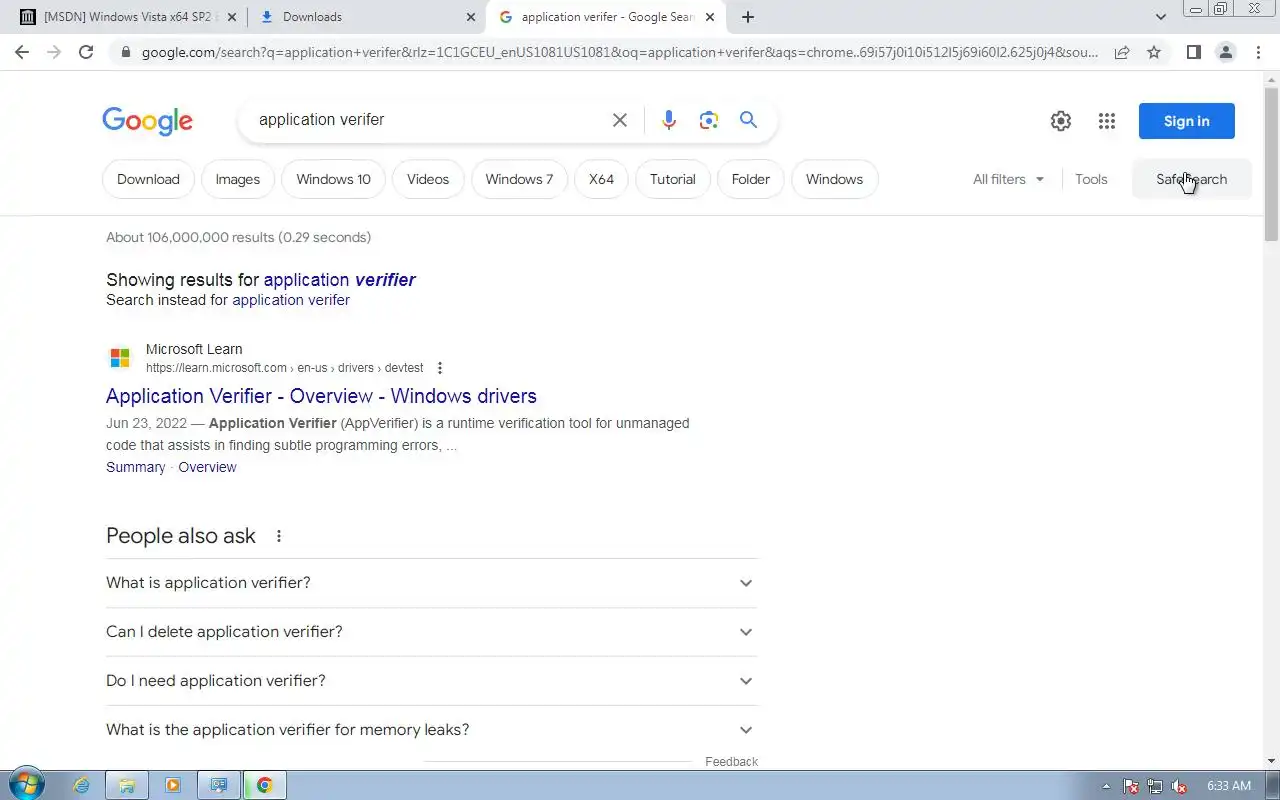Click the muted volume tray icon
Viewport: 1280px width, 800px height.
(1179, 786)
